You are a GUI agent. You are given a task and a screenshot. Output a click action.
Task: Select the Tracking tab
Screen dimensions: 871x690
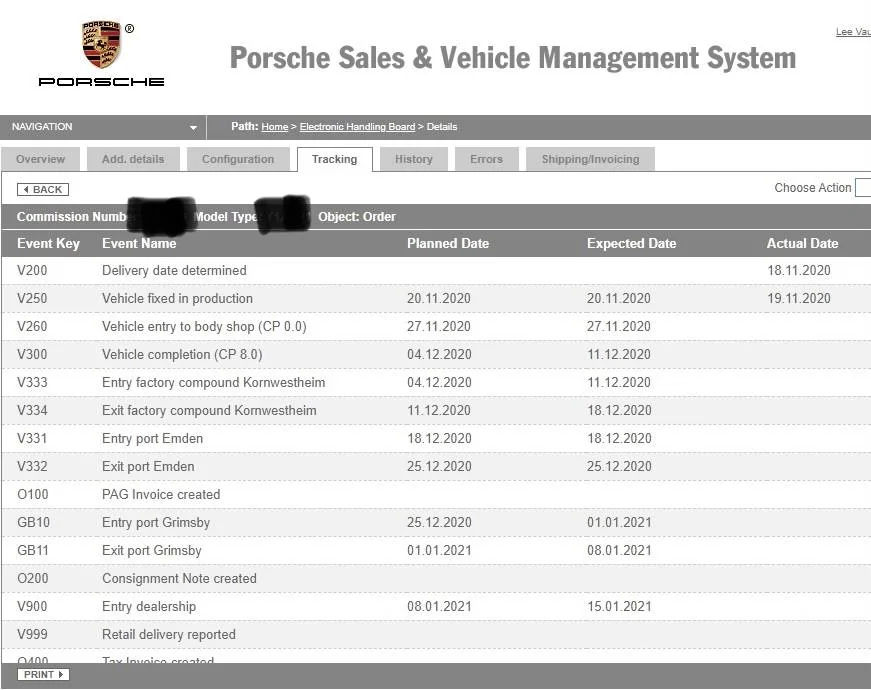334,159
